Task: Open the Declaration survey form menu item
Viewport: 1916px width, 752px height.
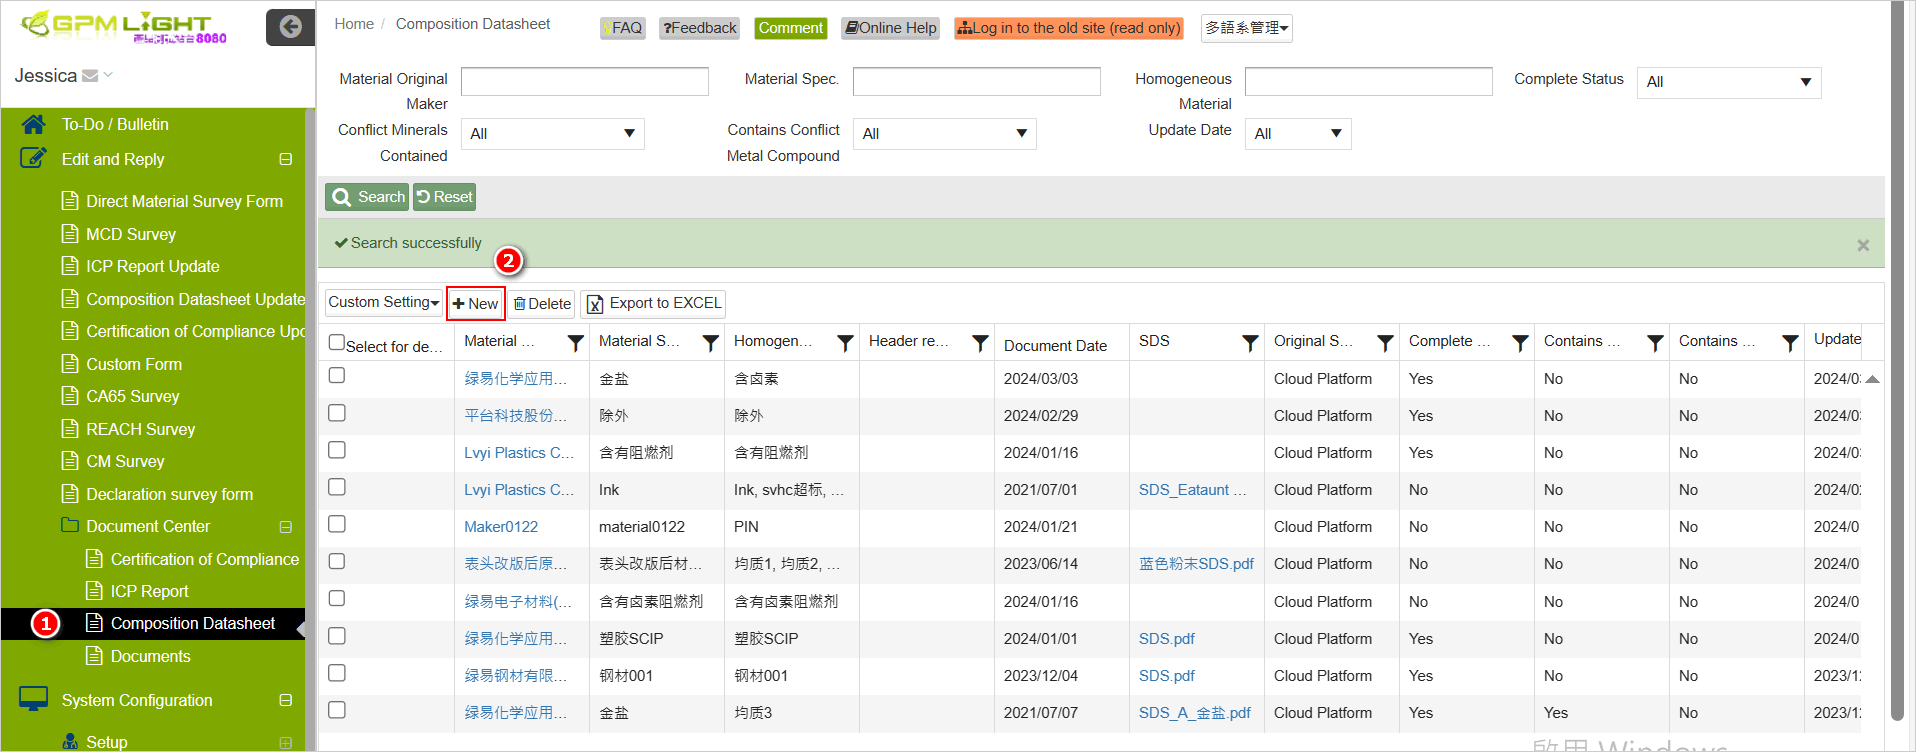Action: click(169, 494)
